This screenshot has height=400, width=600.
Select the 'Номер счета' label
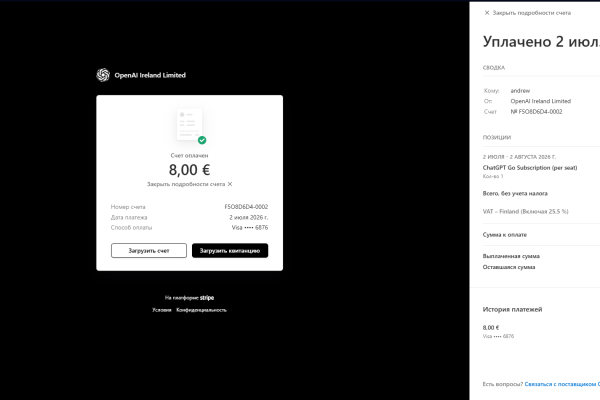pos(128,207)
